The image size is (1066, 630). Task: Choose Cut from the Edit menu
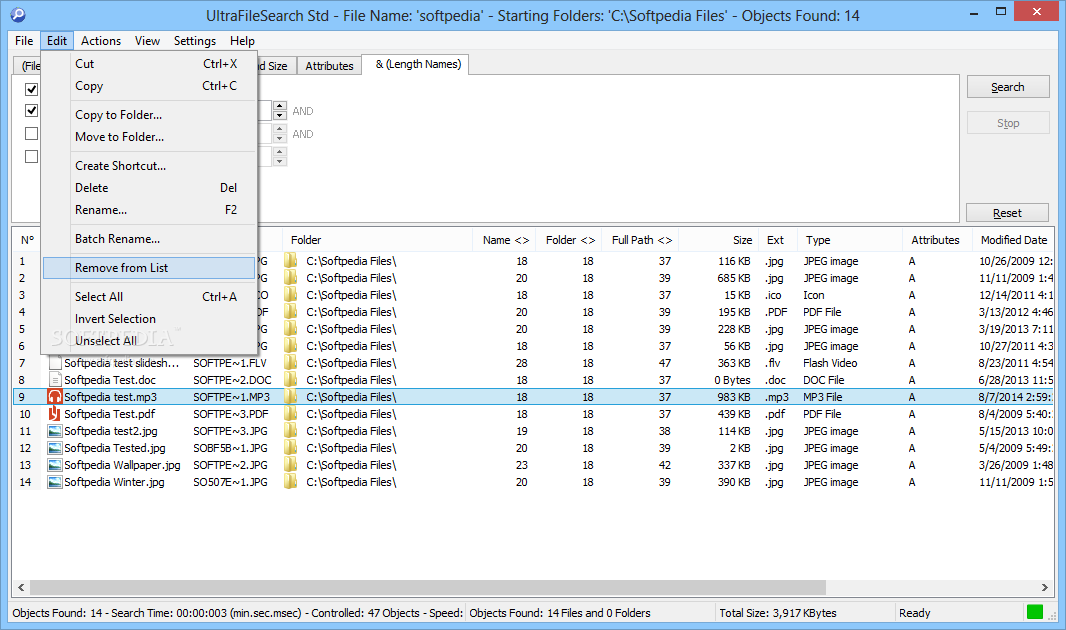(x=149, y=64)
